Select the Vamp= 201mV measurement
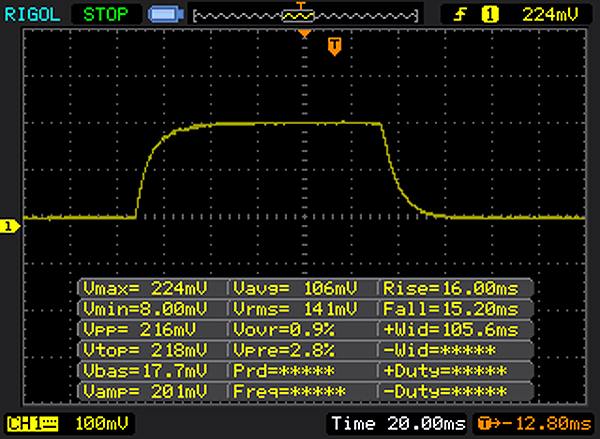Screen dimensions: 600x439 pyautogui.click(x=151, y=391)
